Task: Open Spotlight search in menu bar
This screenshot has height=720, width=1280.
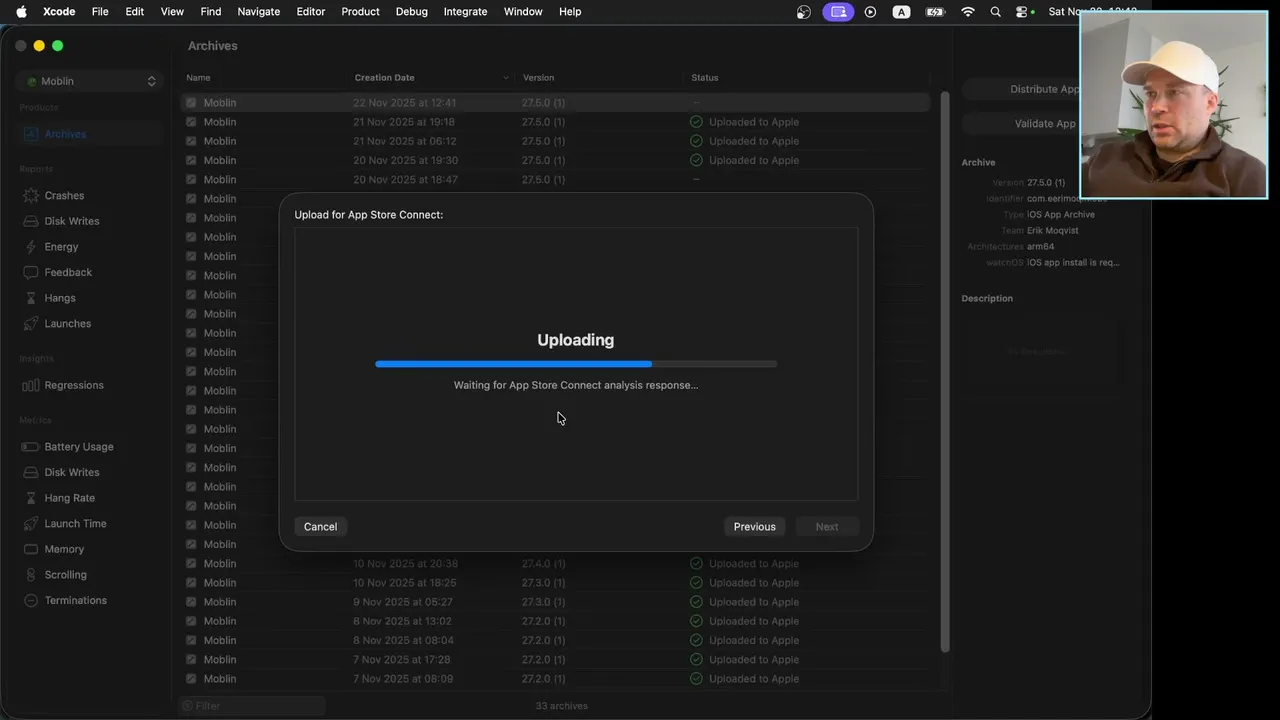Action: (995, 12)
